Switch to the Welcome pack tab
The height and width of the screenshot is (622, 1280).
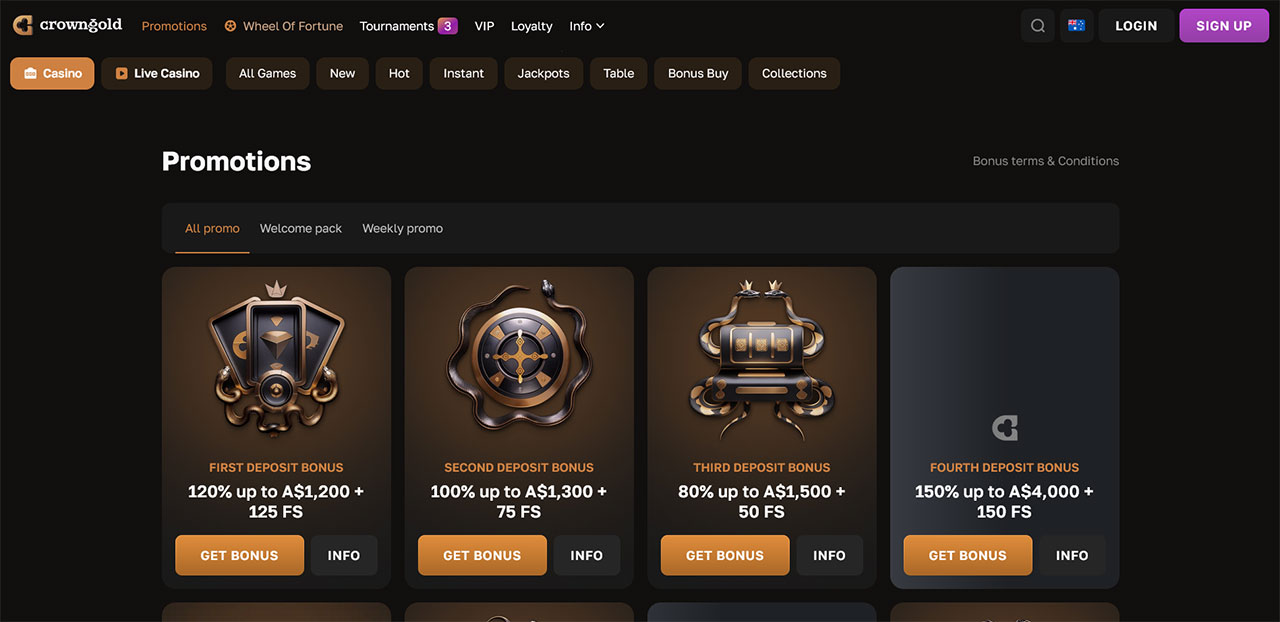(x=300, y=228)
